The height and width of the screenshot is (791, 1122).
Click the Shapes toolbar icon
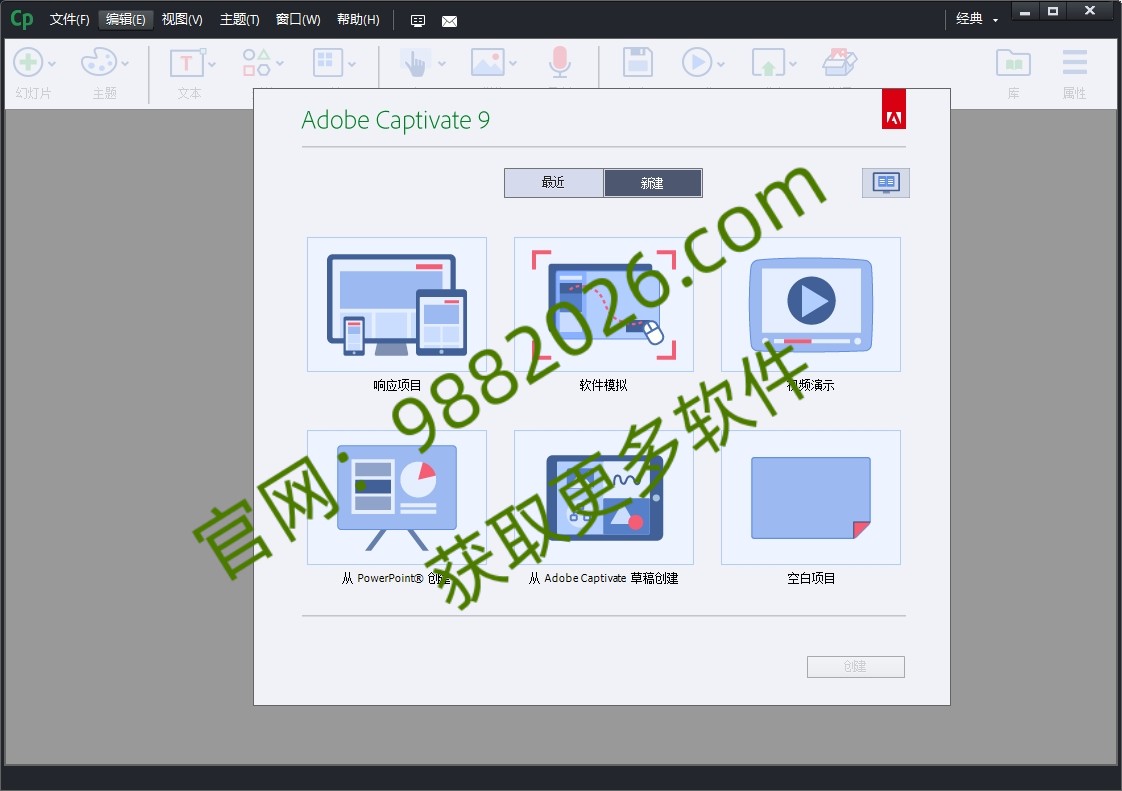click(256, 62)
